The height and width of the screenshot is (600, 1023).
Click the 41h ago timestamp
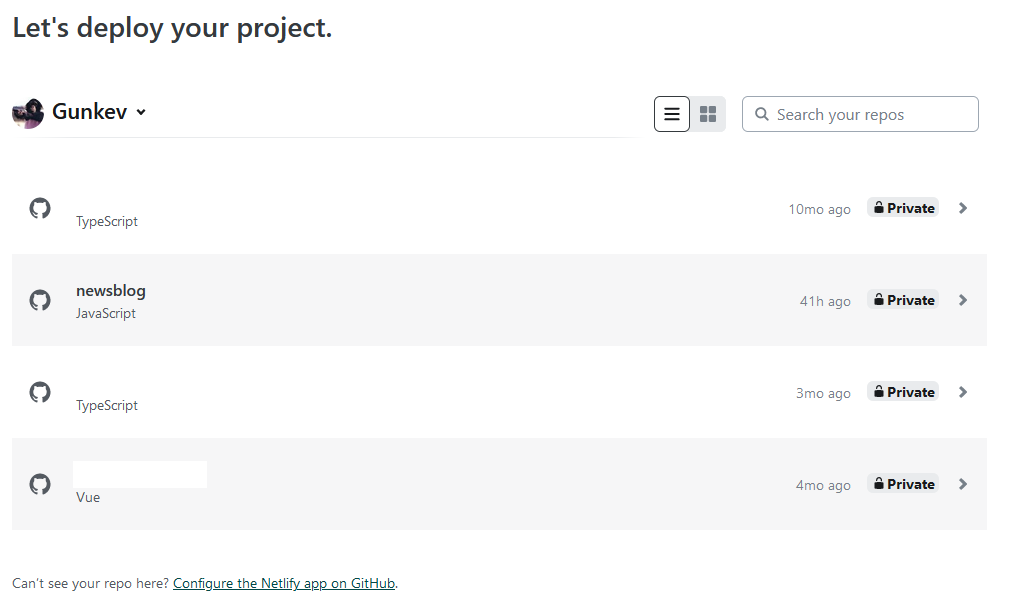click(825, 299)
